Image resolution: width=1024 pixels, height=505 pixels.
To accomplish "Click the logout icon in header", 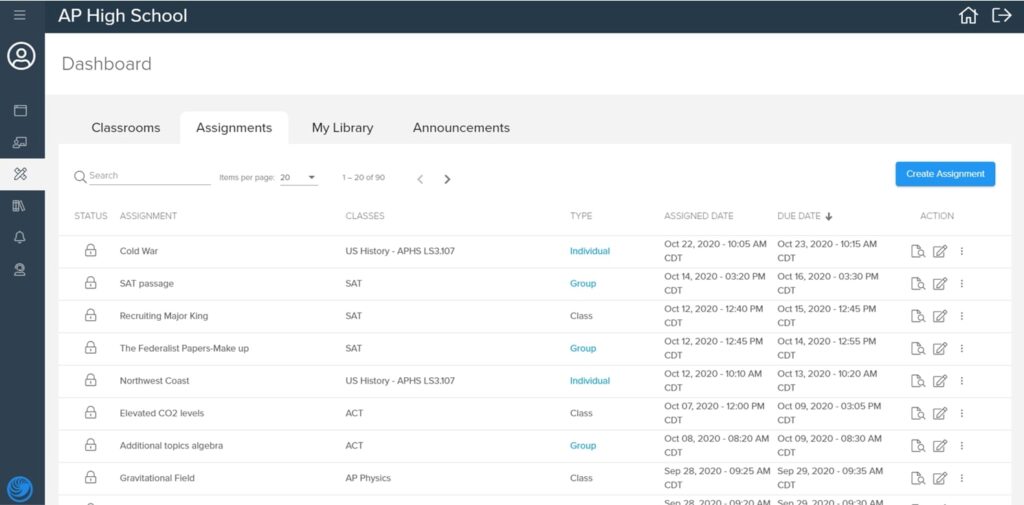I will (1001, 15).
